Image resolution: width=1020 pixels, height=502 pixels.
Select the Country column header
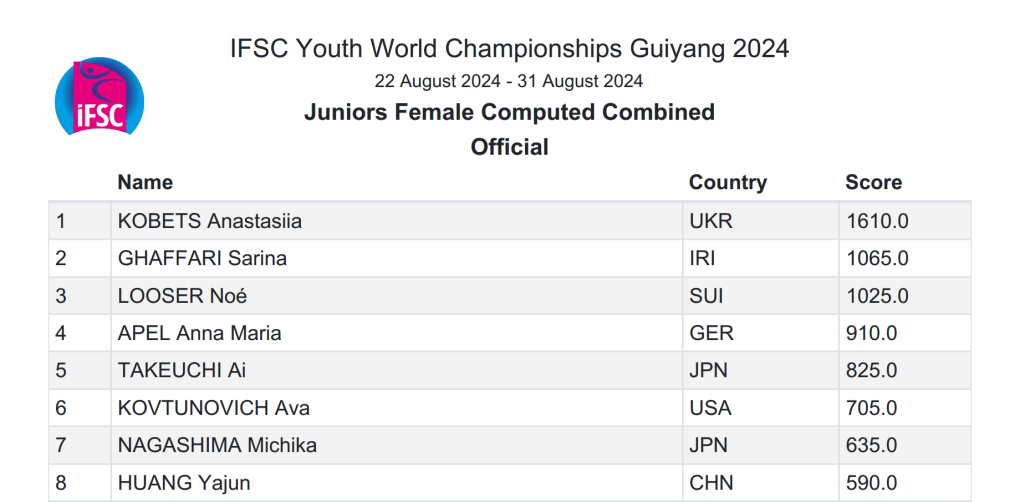[x=728, y=182]
